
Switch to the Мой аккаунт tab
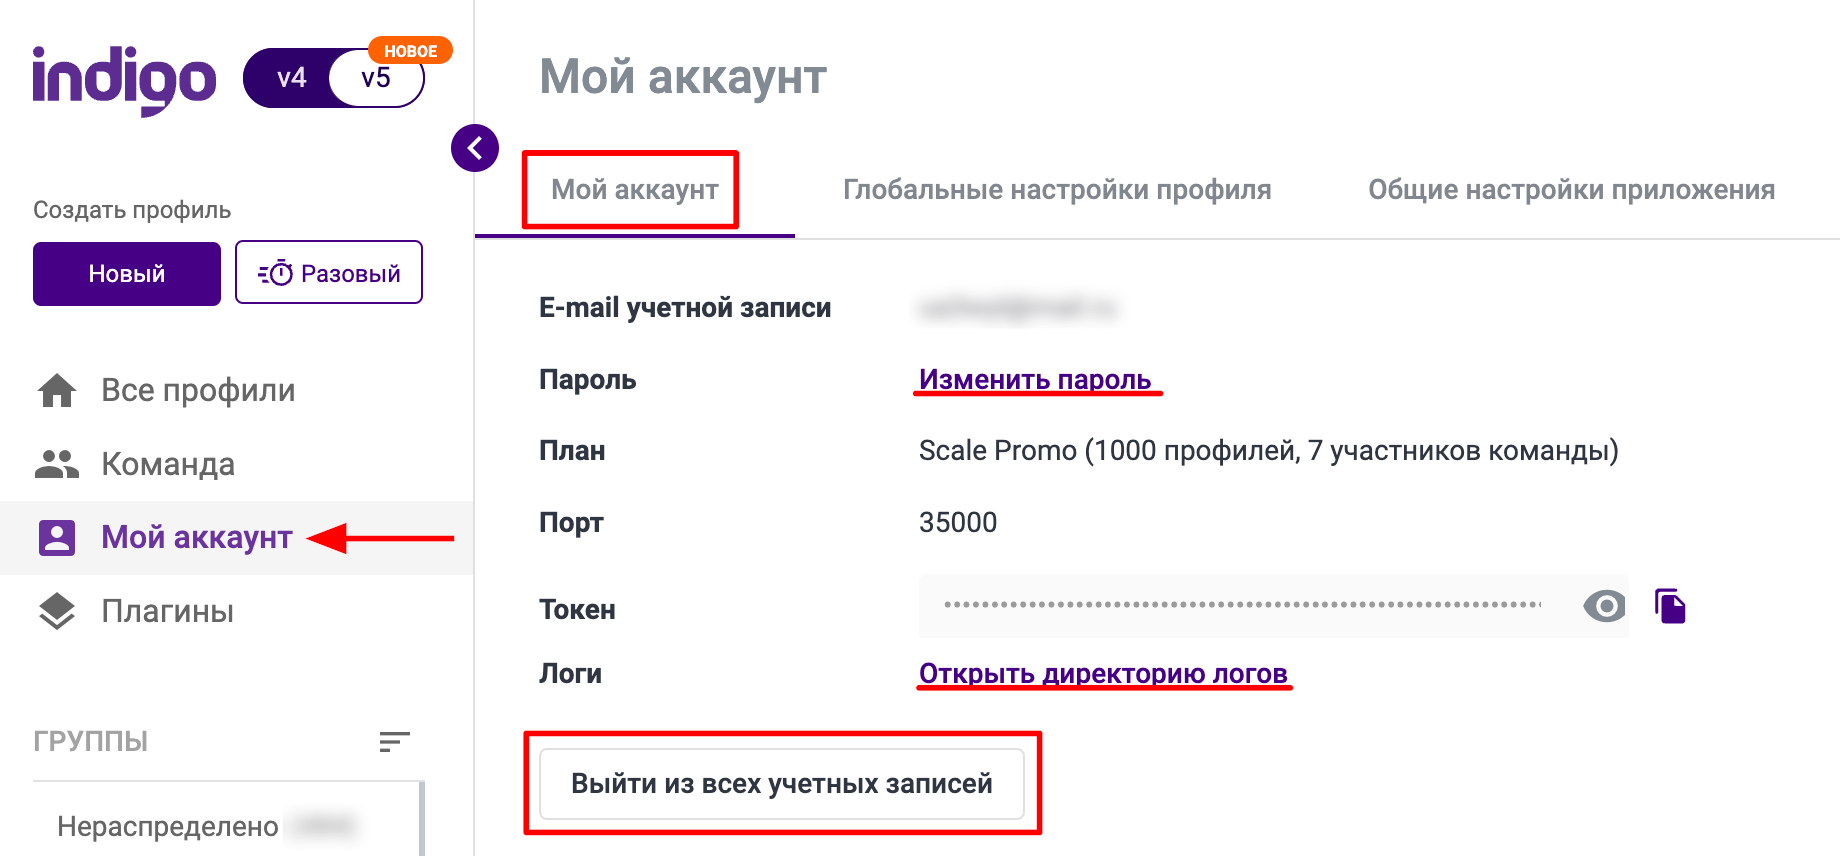tap(634, 190)
